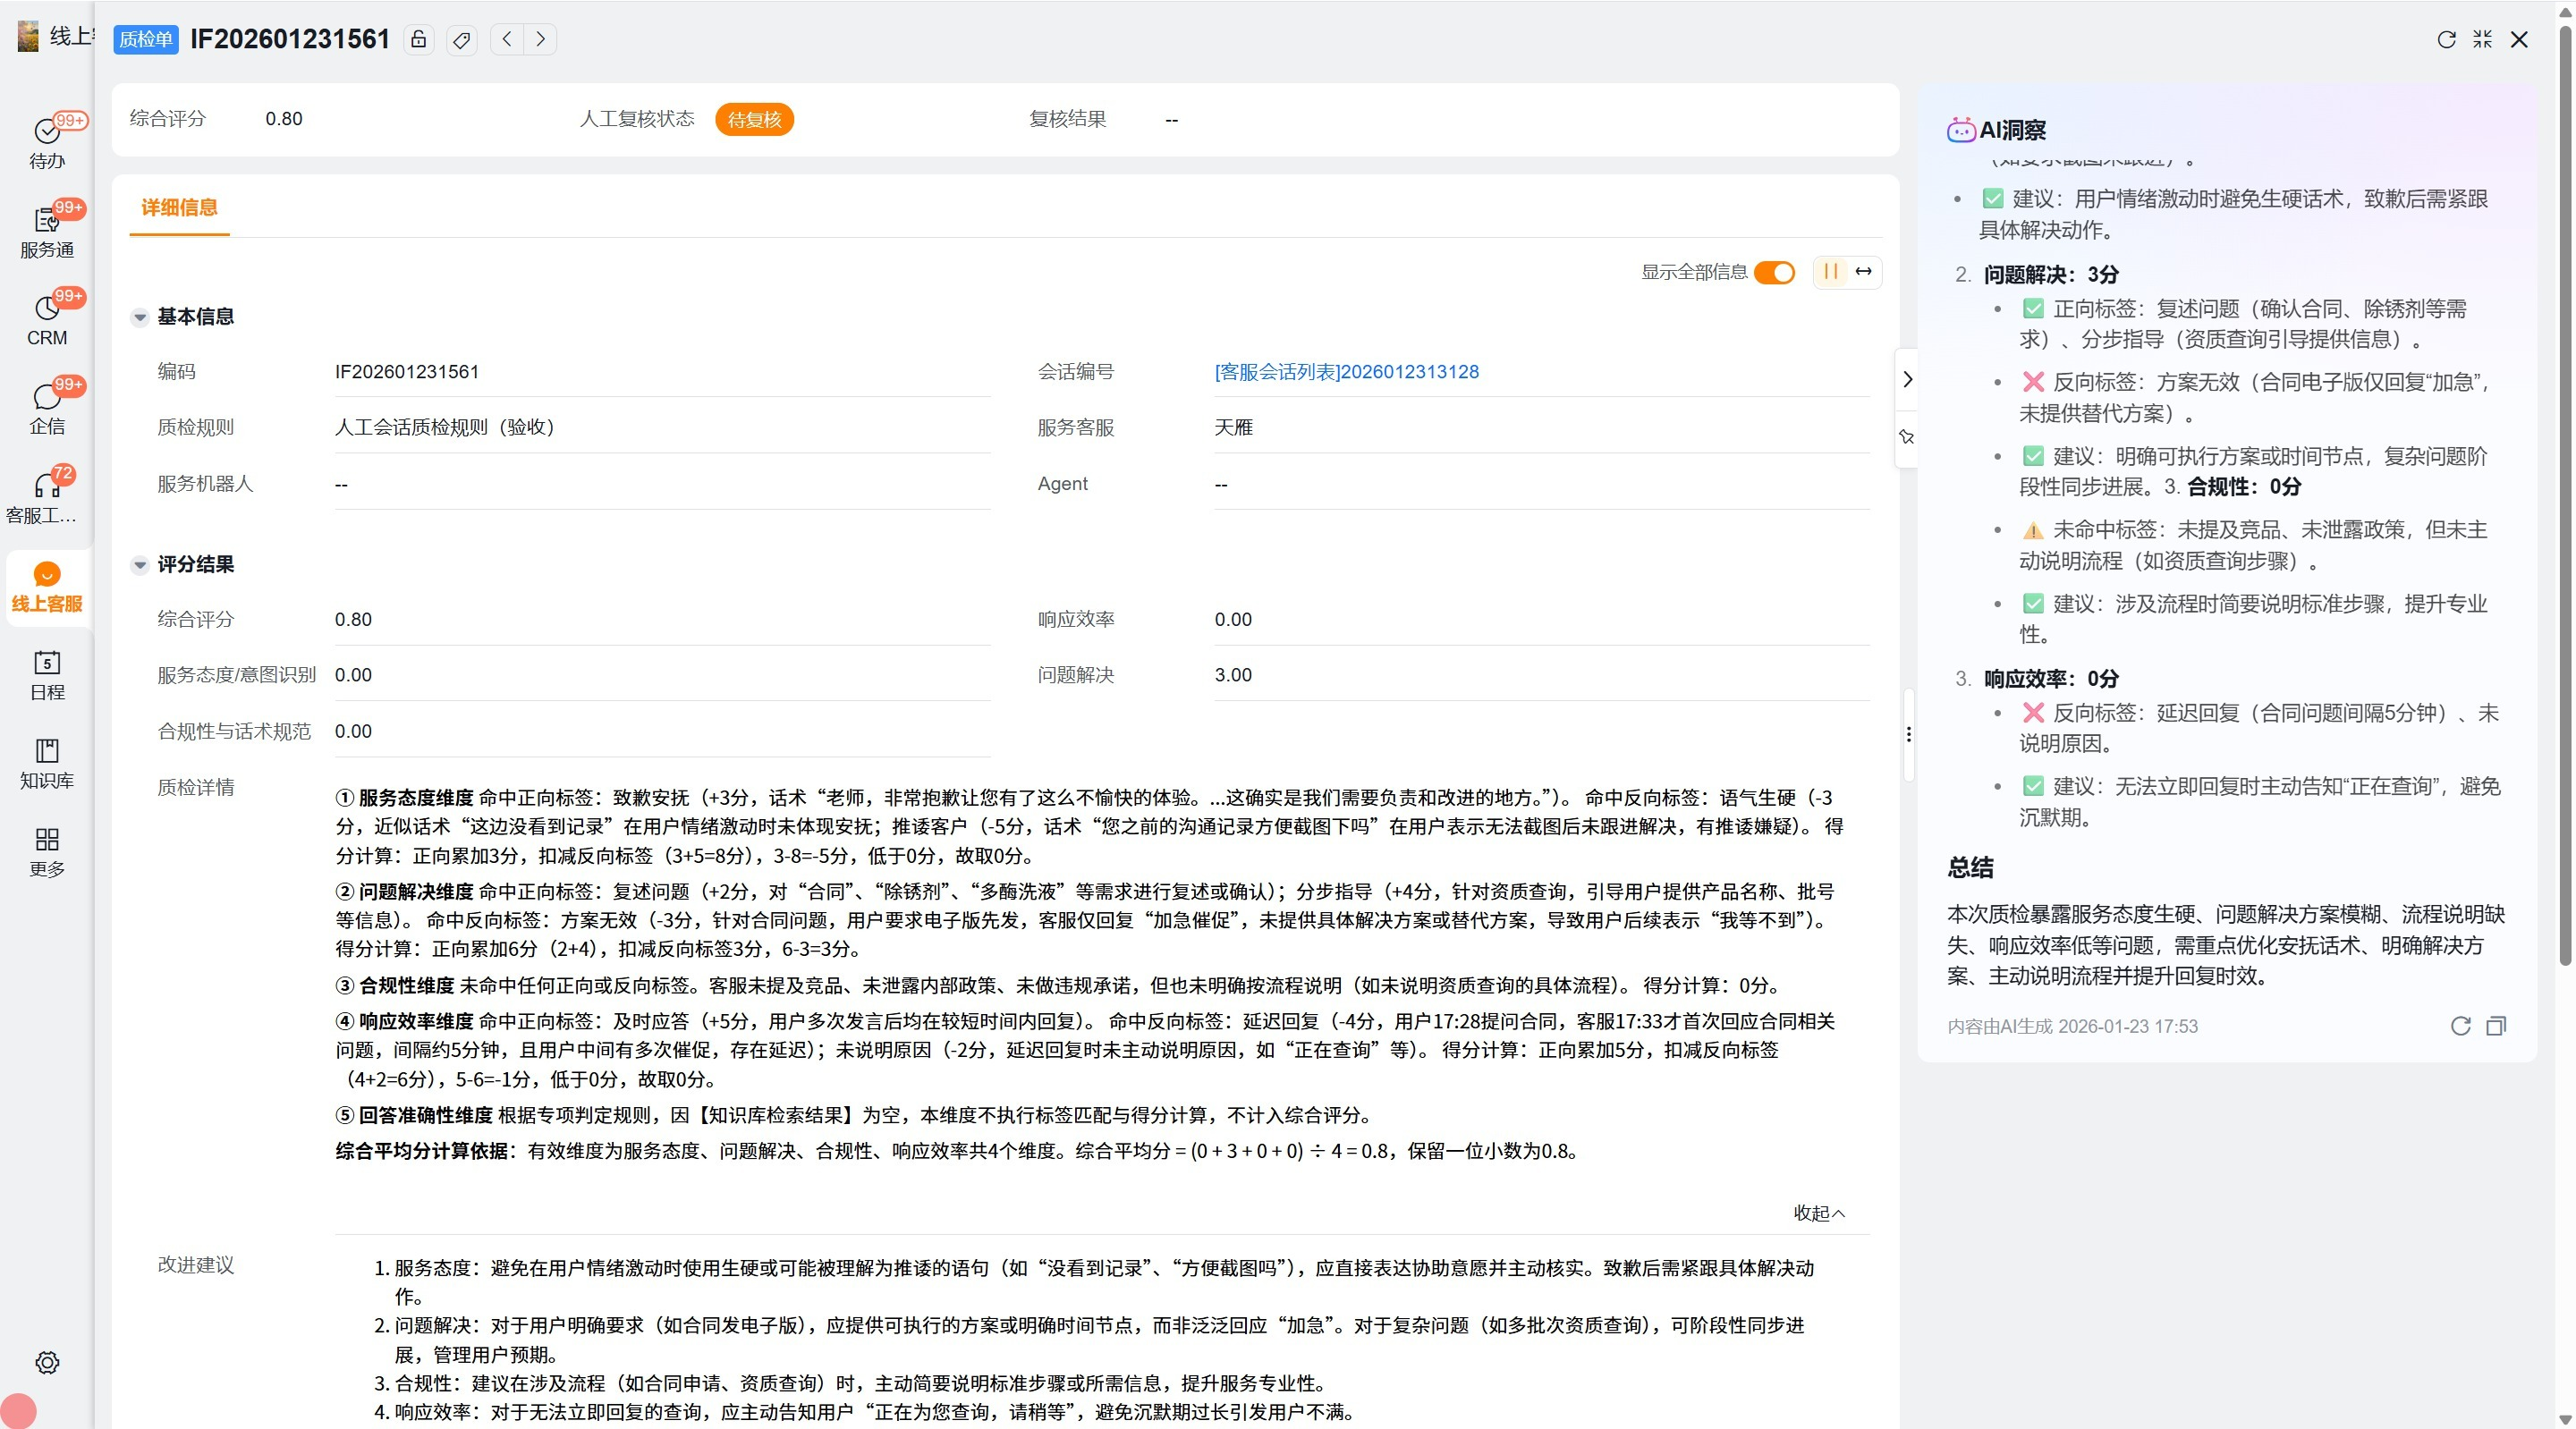This screenshot has height=1429, width=2576.
Task: Collapse the 基本信息 section
Action: (x=140, y=317)
